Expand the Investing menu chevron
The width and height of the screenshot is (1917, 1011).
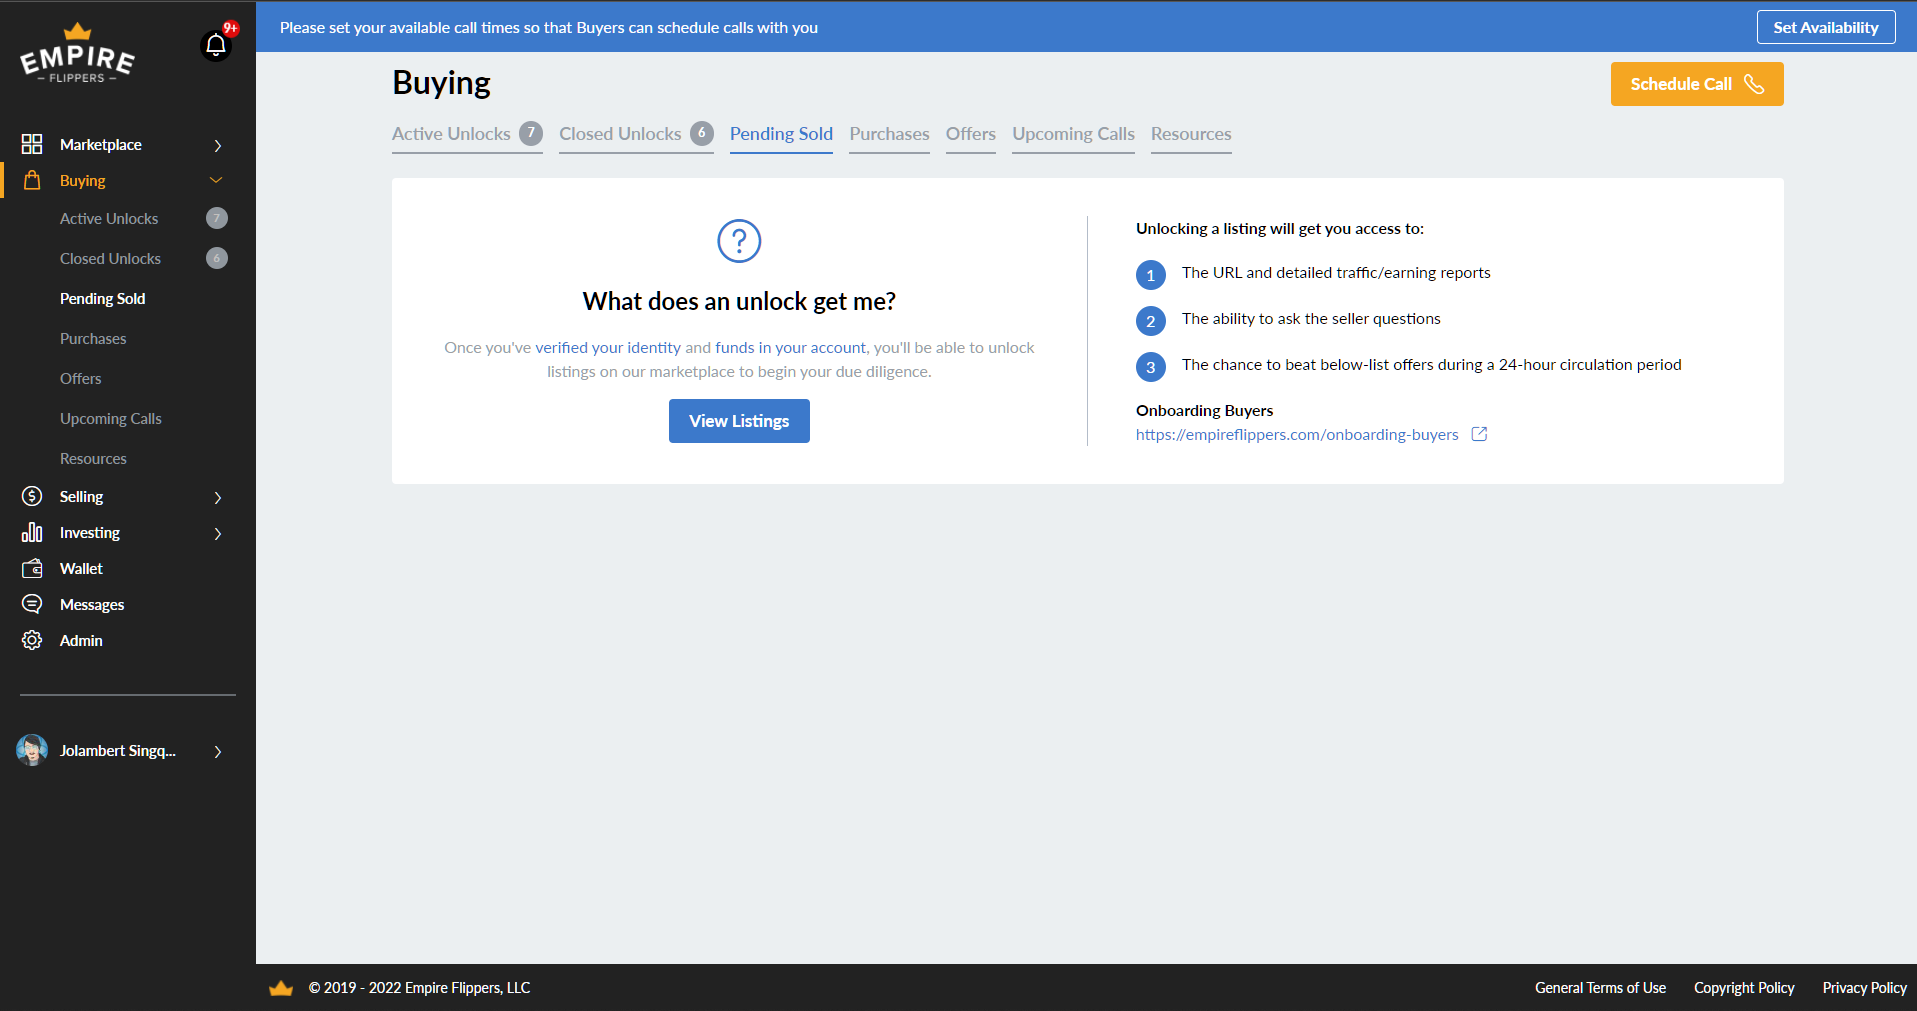click(x=217, y=533)
